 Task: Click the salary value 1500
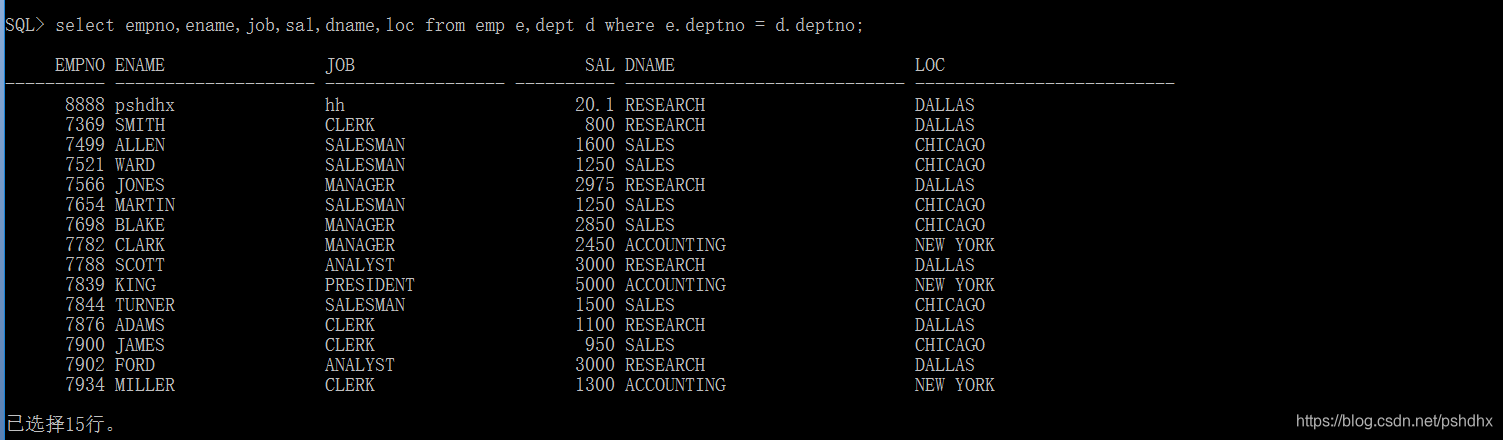[x=595, y=305]
